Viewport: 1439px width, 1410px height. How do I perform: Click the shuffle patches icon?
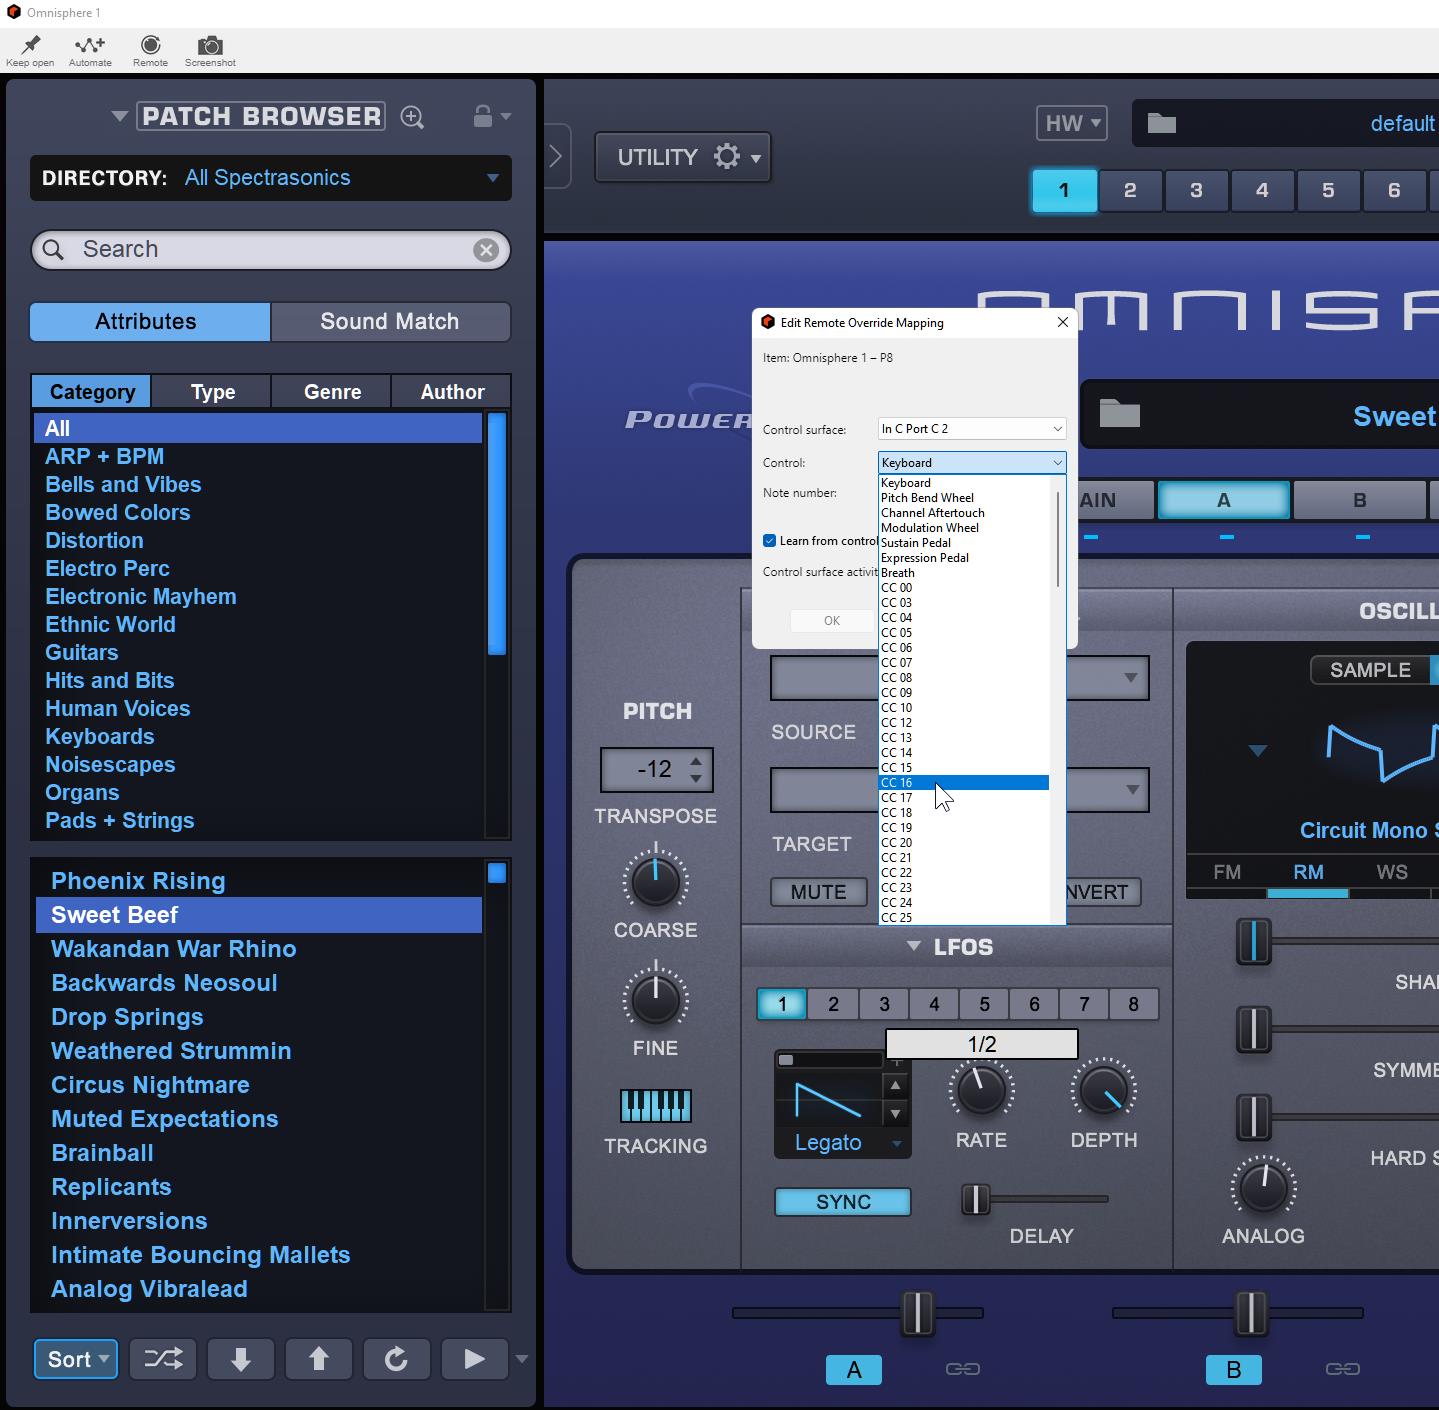click(x=163, y=1359)
